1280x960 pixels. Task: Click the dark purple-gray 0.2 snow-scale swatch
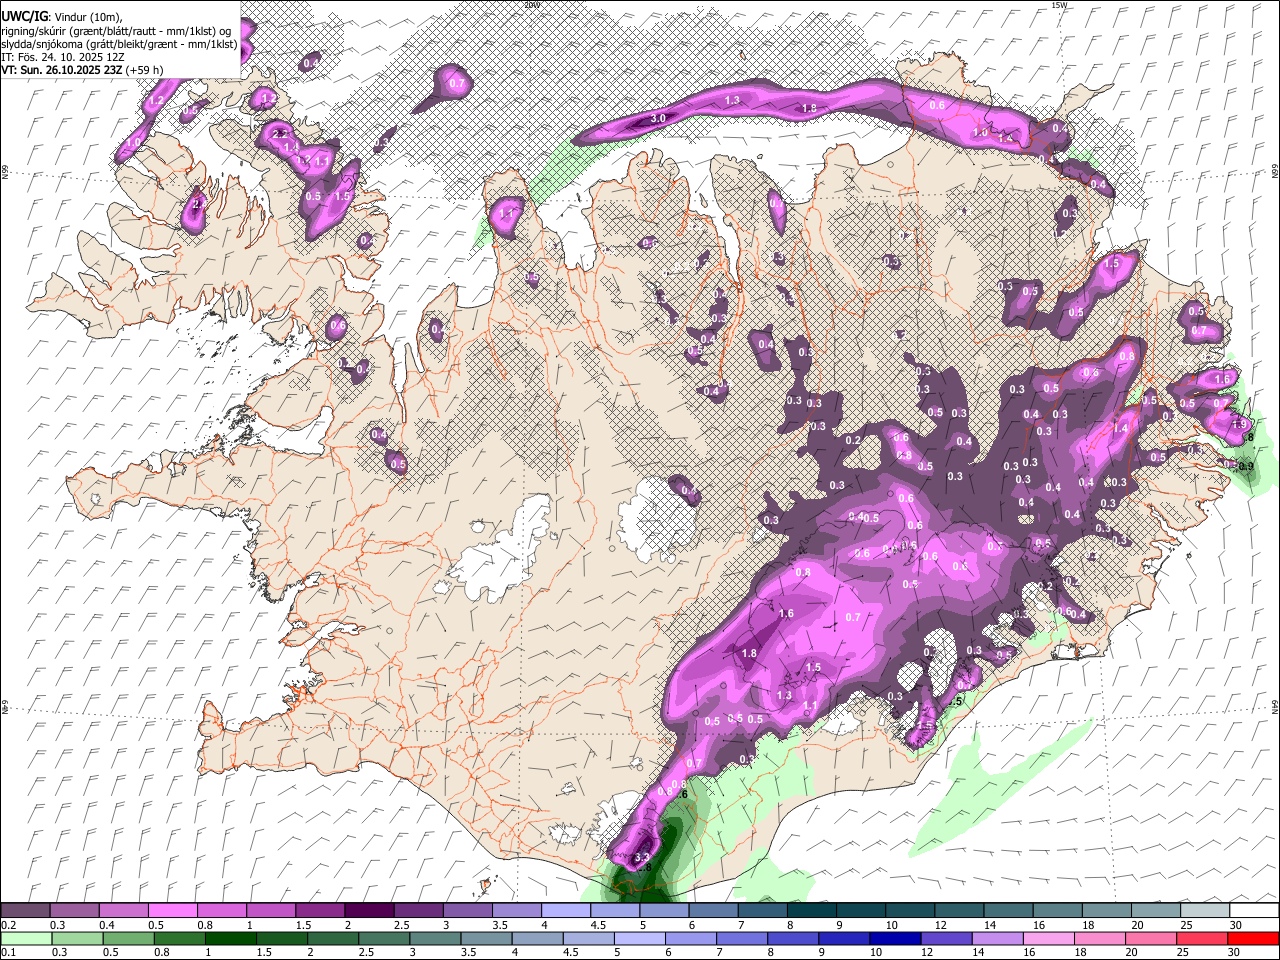tap(26, 911)
